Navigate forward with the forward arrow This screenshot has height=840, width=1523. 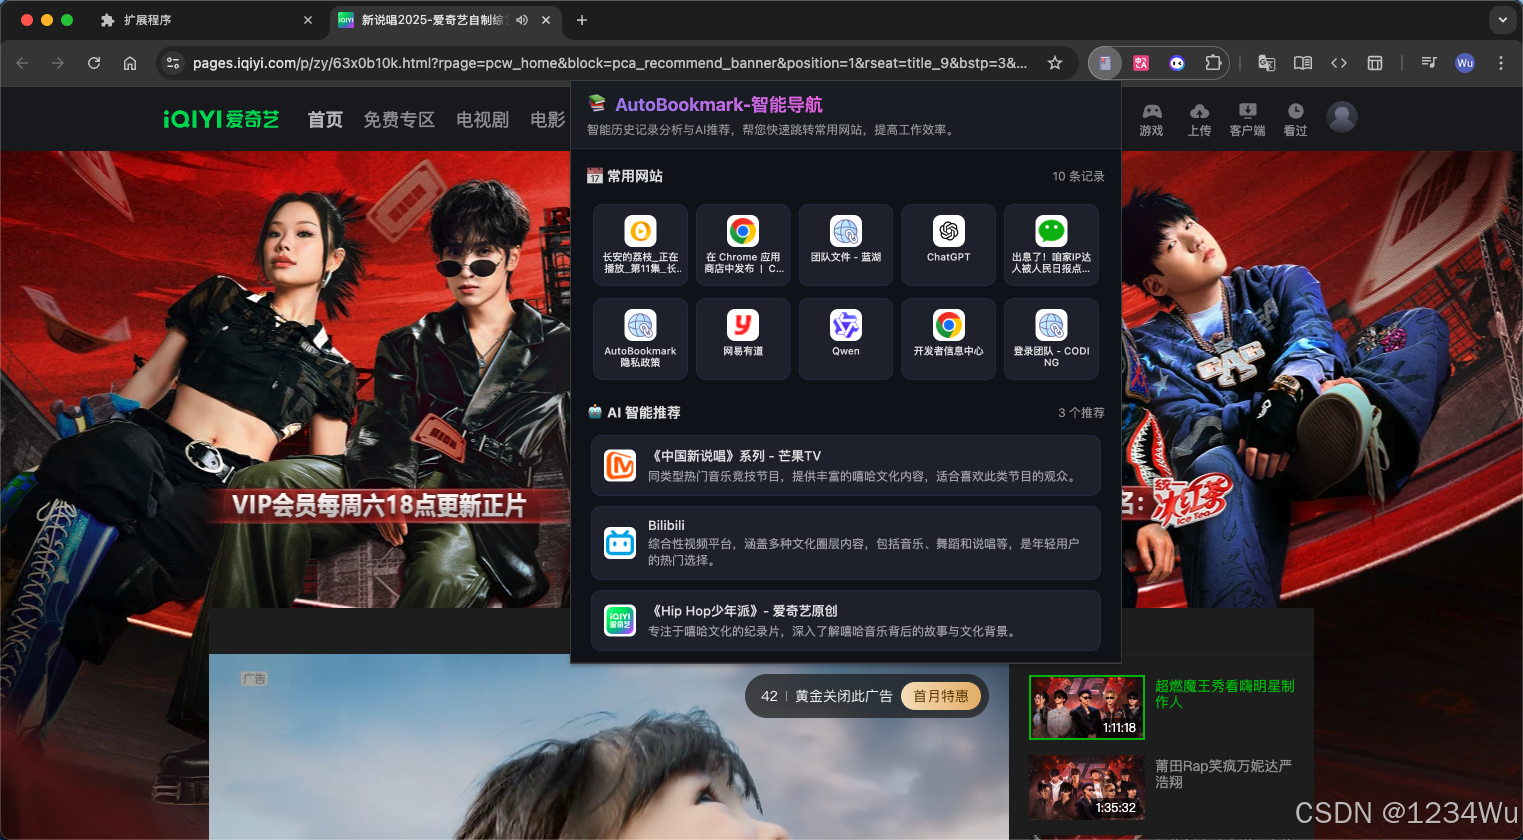58,63
